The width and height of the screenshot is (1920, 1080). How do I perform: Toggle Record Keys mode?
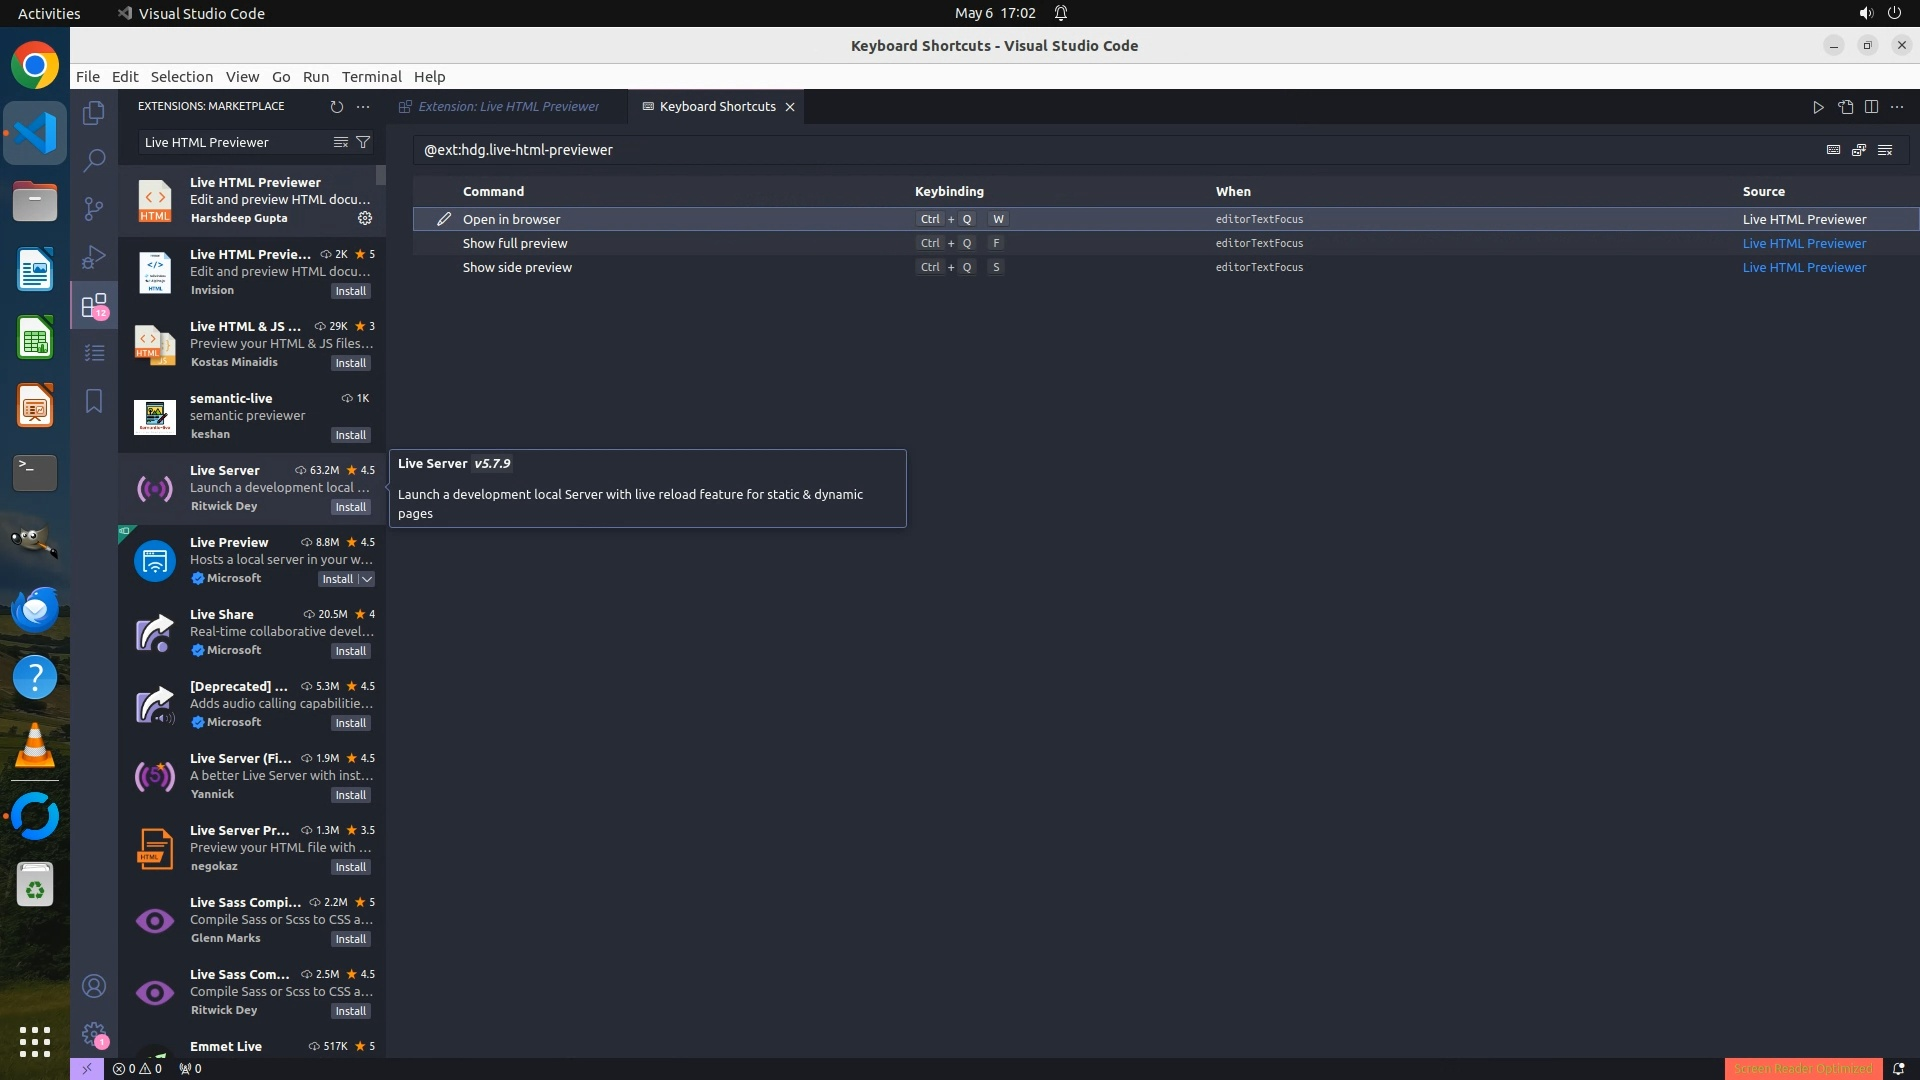point(1833,150)
